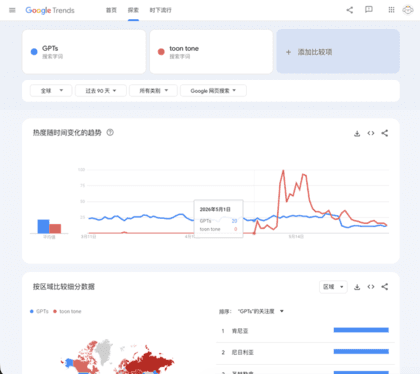
Task: Go to the 首页 home tab
Action: (111, 10)
